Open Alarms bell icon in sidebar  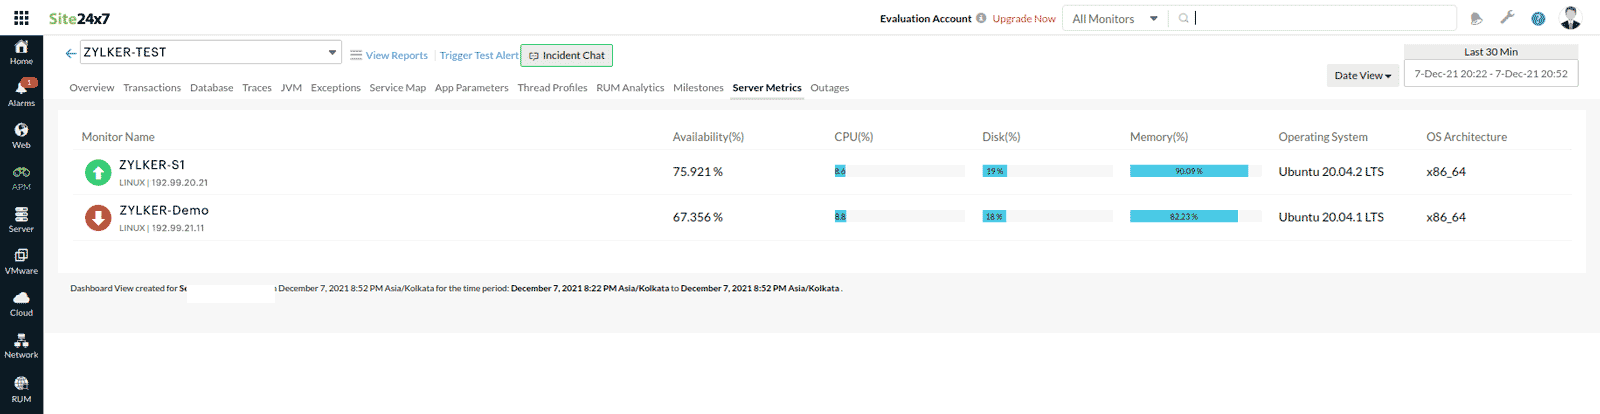tap(21, 93)
